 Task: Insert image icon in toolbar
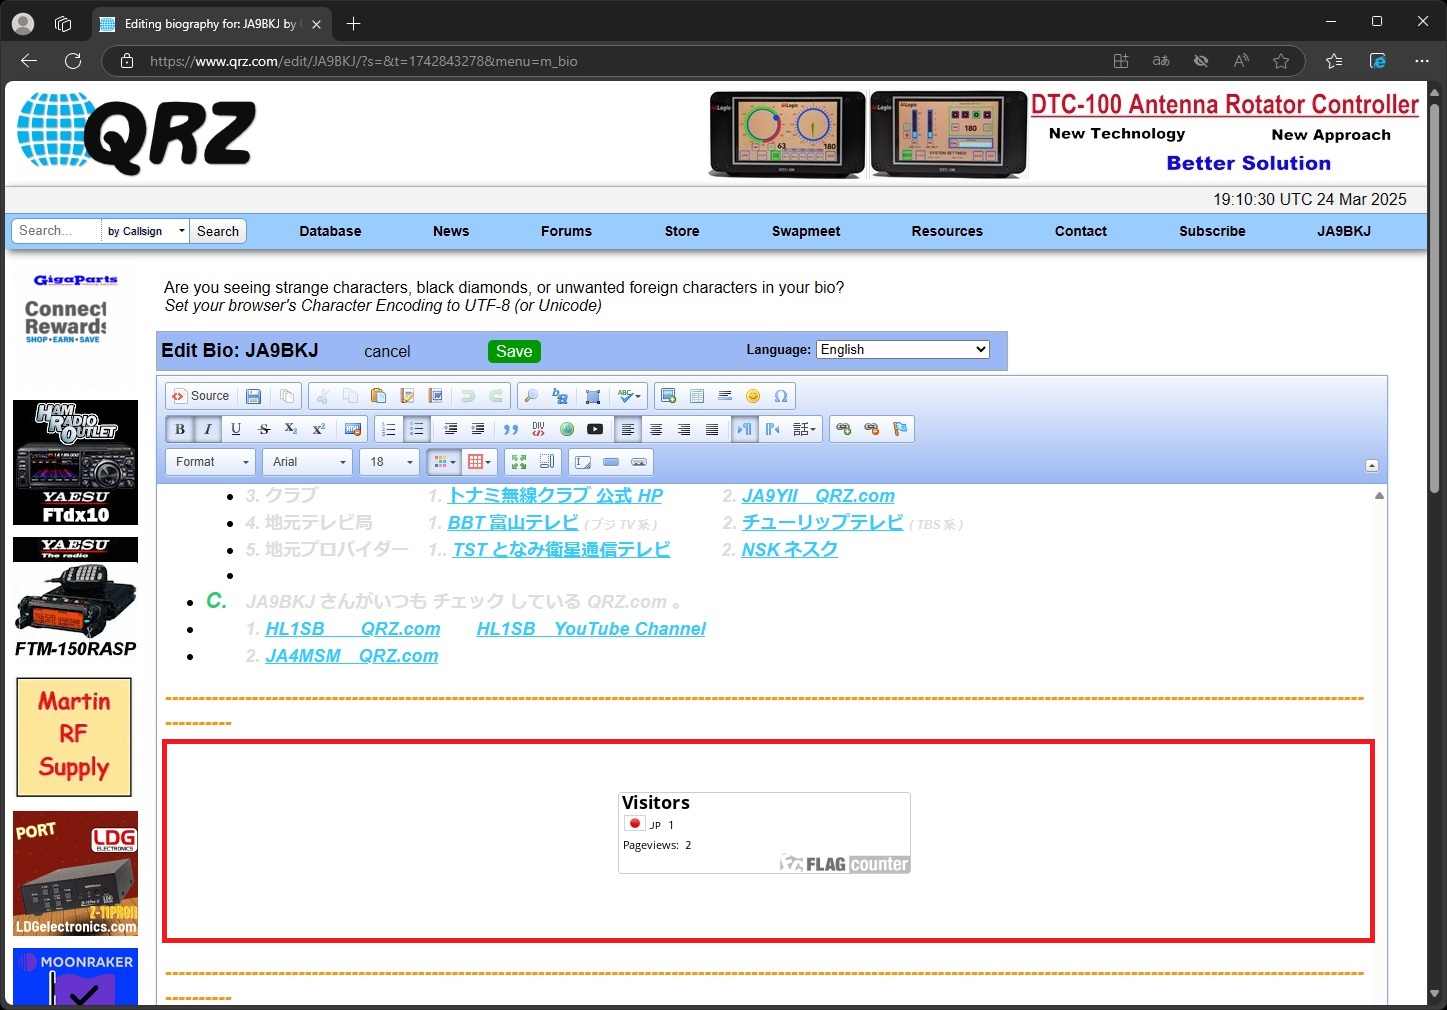[669, 396]
